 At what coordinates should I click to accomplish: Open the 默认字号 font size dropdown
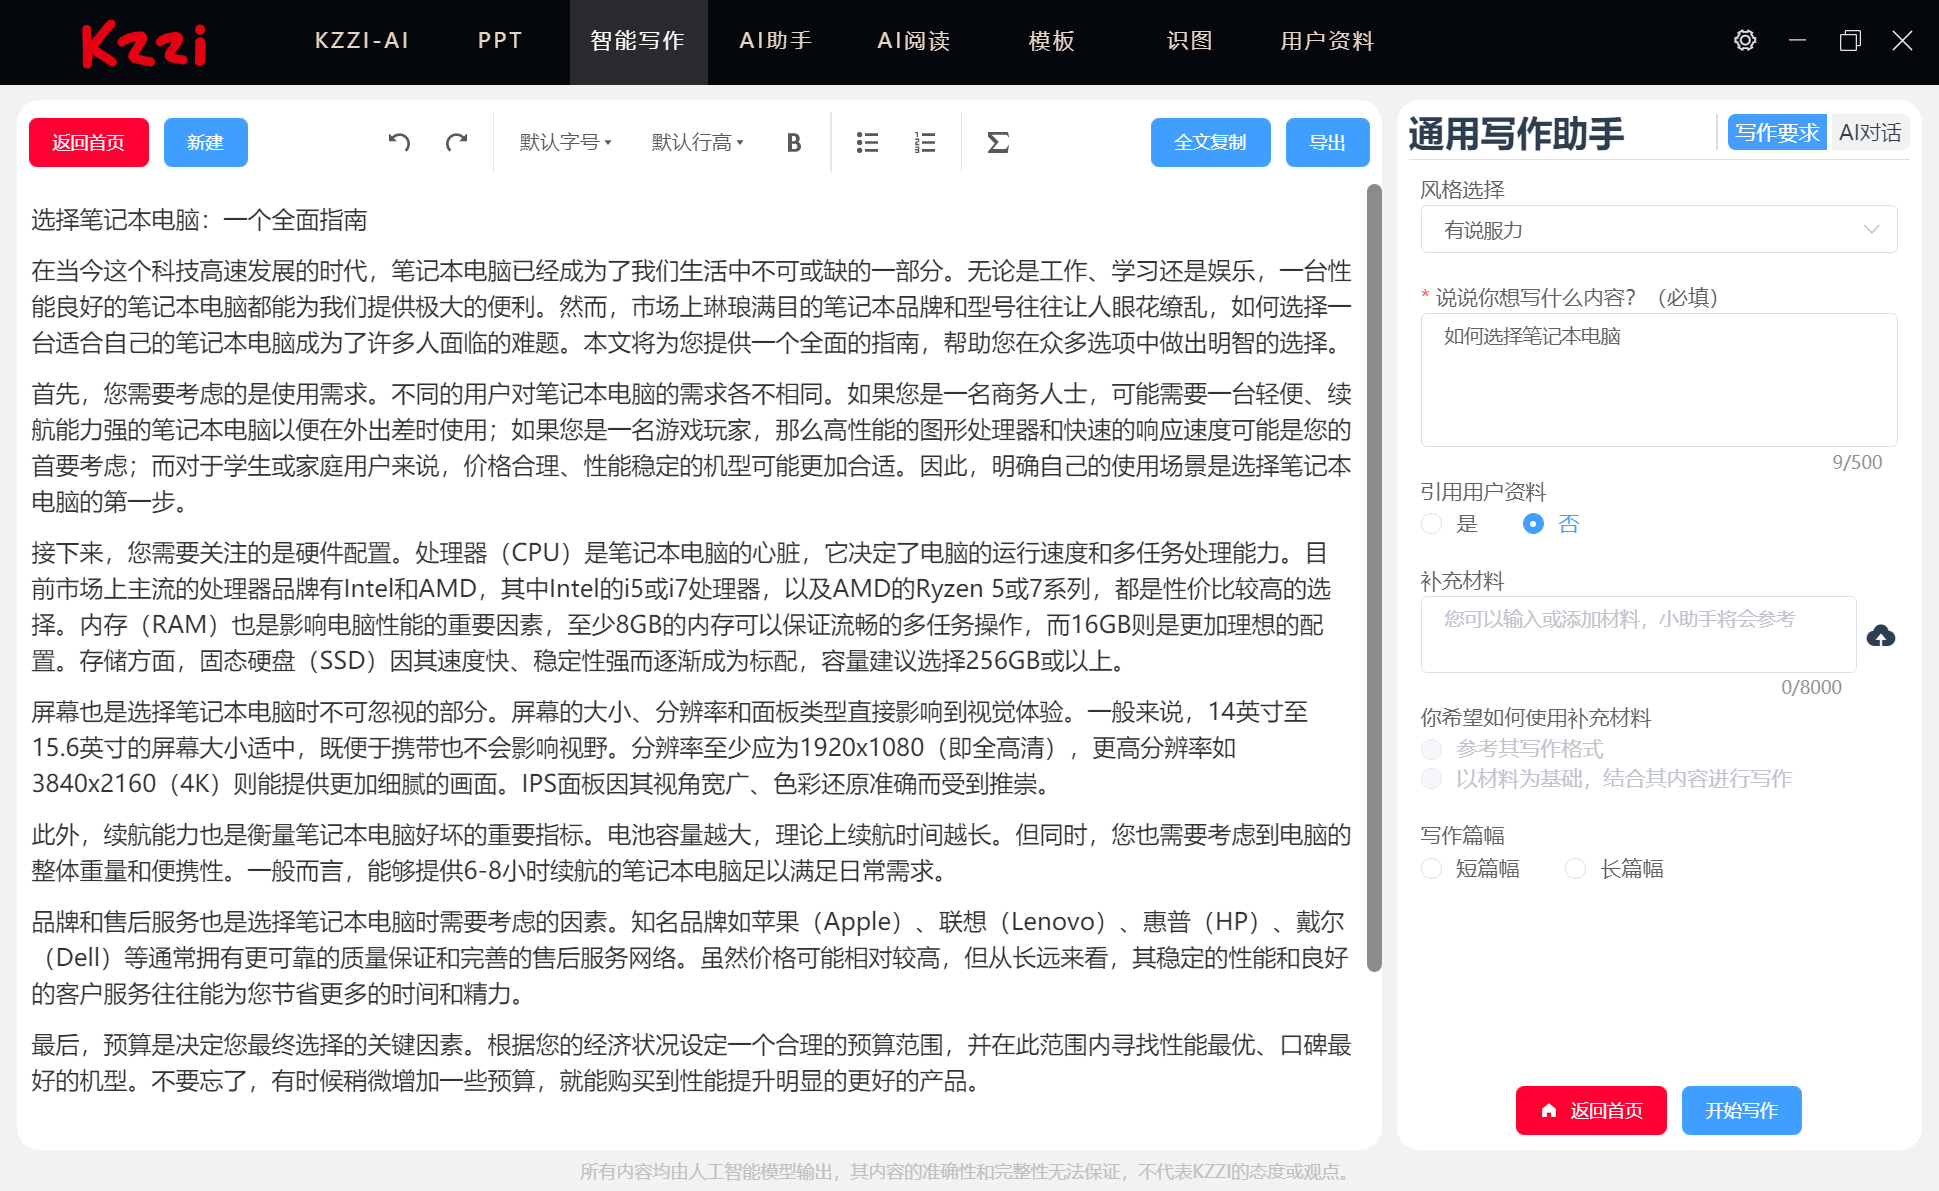[x=563, y=142]
